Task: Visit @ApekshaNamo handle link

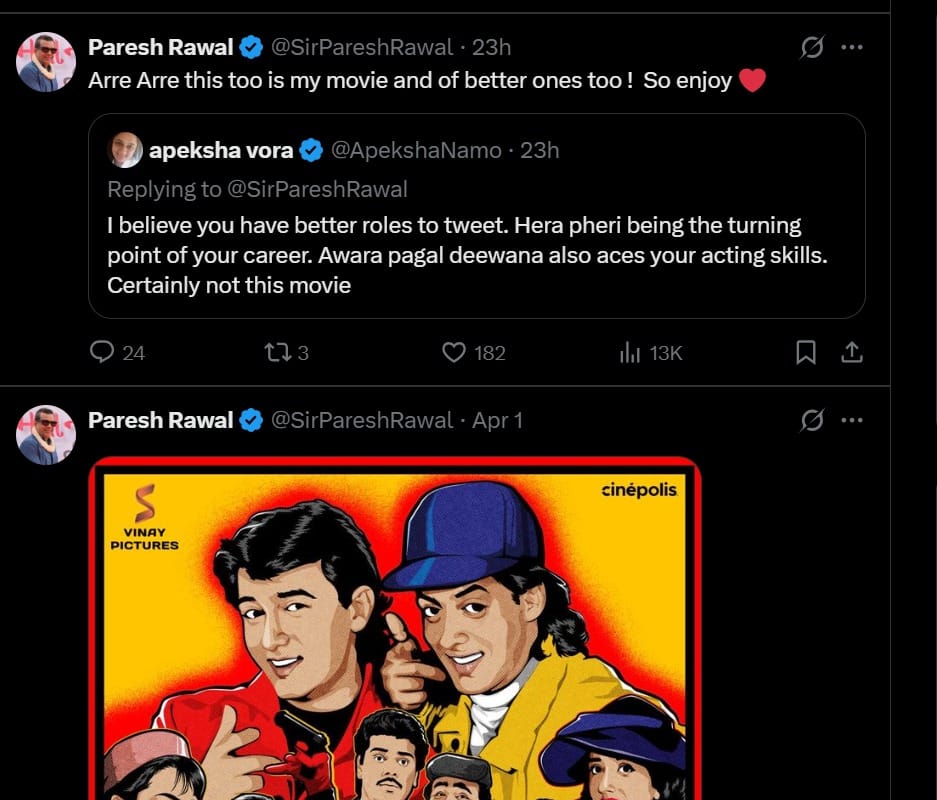Action: pos(416,151)
